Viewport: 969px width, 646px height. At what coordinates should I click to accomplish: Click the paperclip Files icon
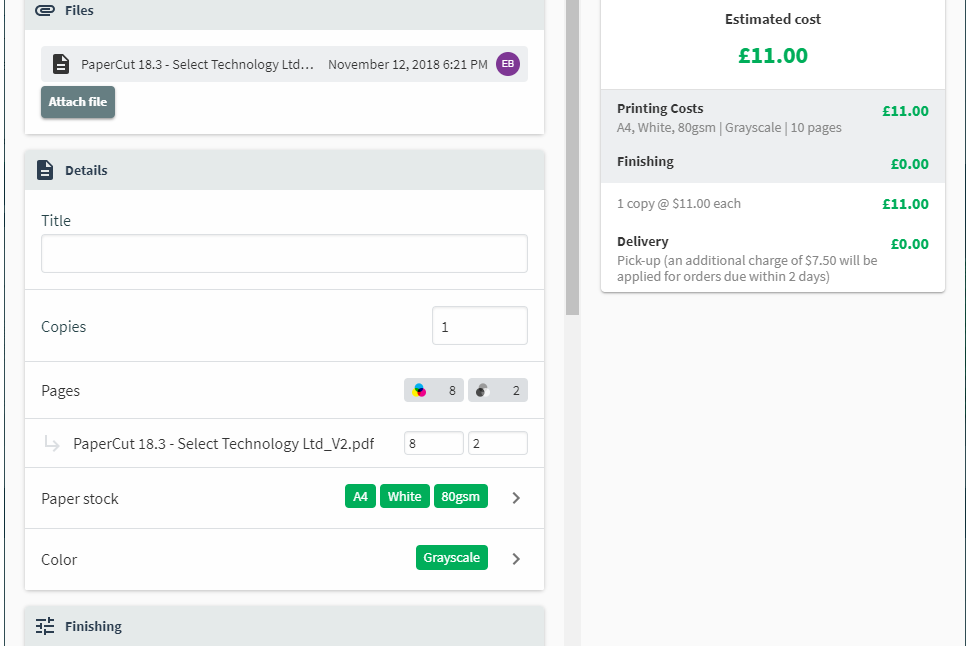click(x=44, y=11)
